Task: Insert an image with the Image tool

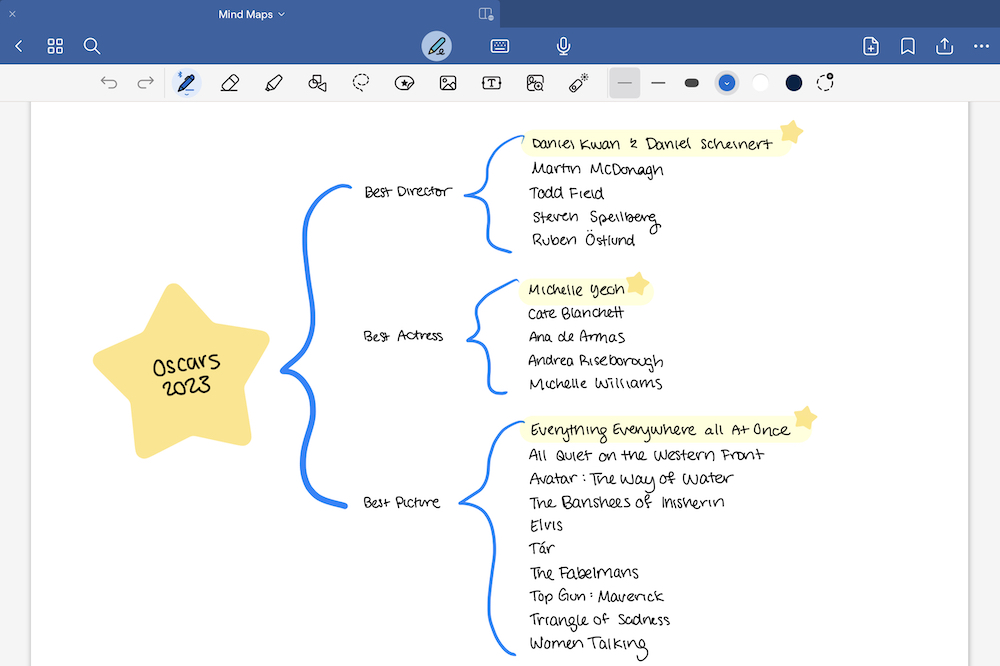Action: 448,83
